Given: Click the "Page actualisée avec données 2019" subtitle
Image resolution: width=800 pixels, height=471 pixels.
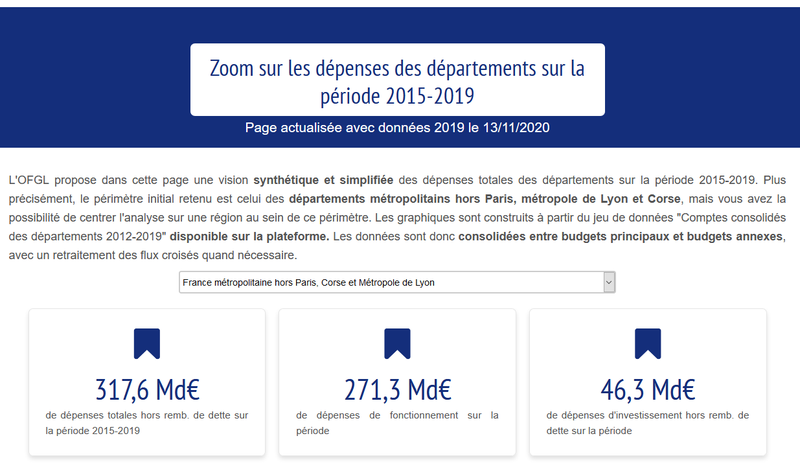Looking at the screenshot, I should coord(397,128).
